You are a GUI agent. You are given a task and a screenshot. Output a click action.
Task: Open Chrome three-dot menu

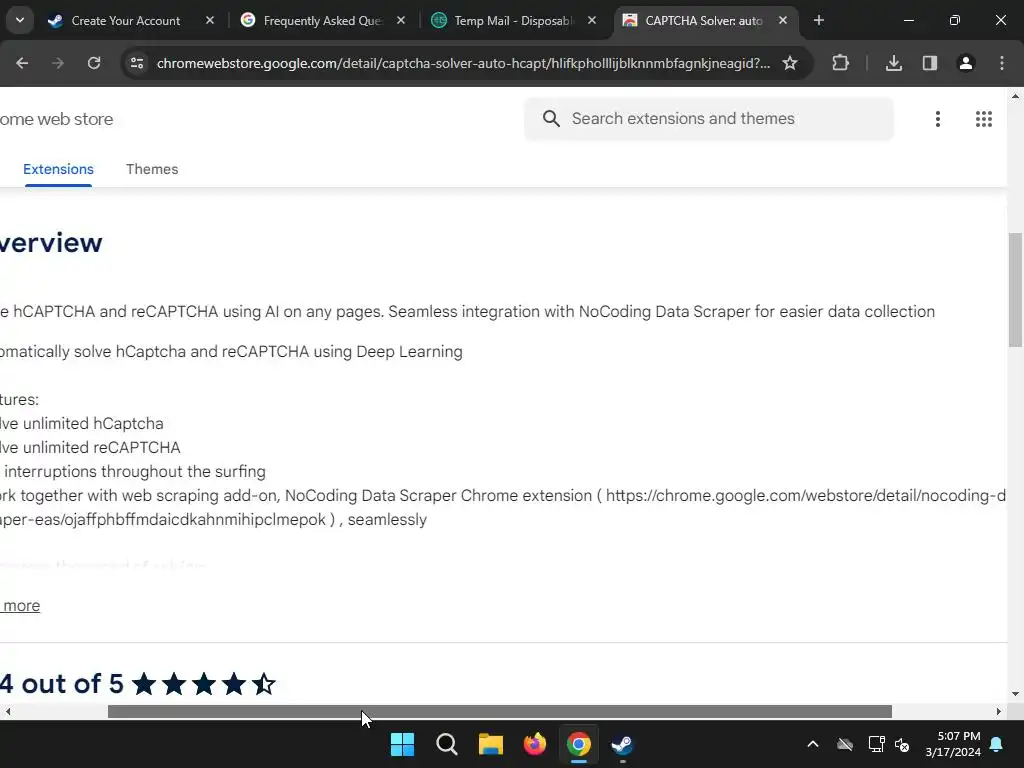click(x=1002, y=63)
